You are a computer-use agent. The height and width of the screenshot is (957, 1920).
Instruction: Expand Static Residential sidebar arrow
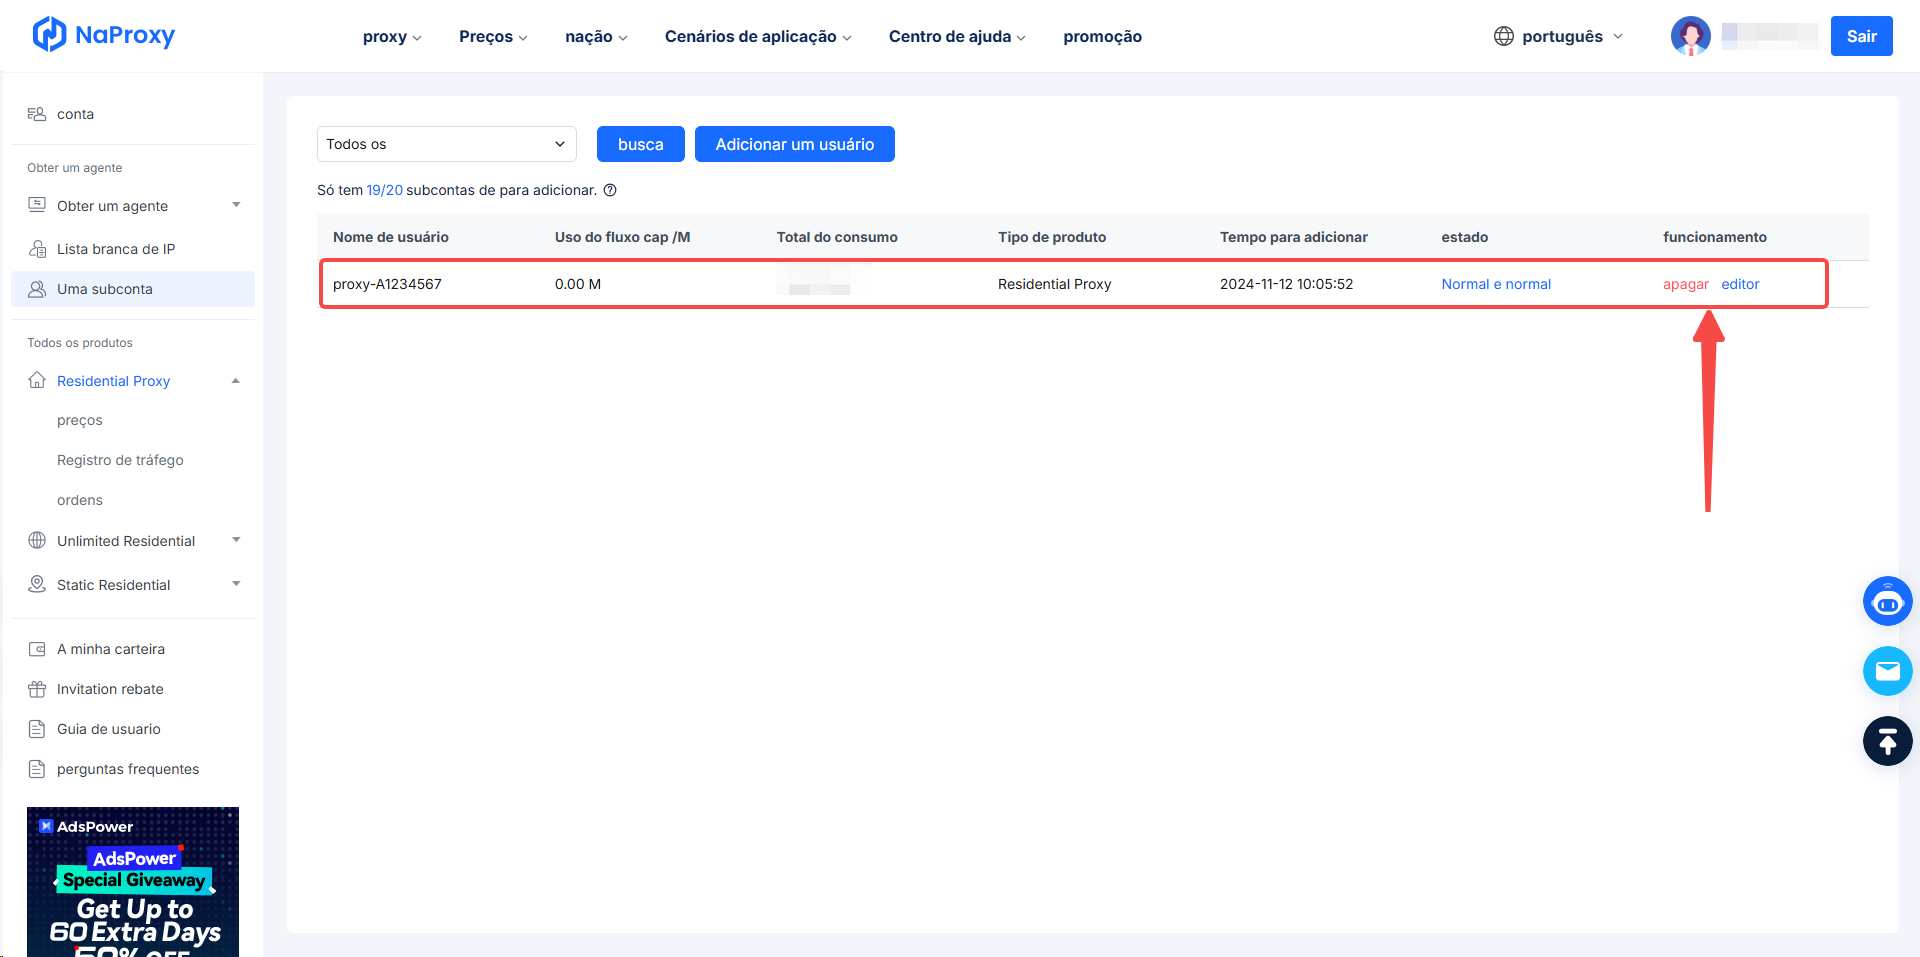tap(237, 584)
